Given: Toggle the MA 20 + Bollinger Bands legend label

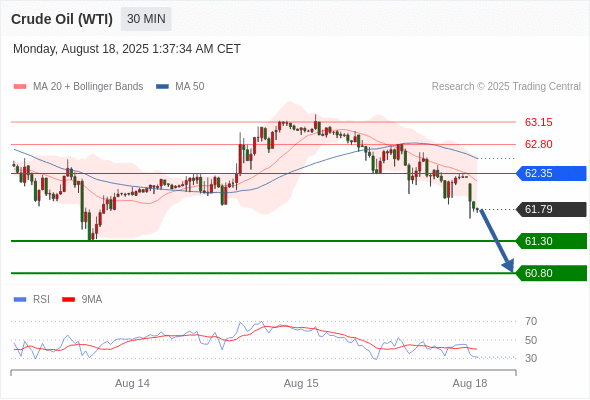Looking at the screenshot, I should click(x=88, y=87).
